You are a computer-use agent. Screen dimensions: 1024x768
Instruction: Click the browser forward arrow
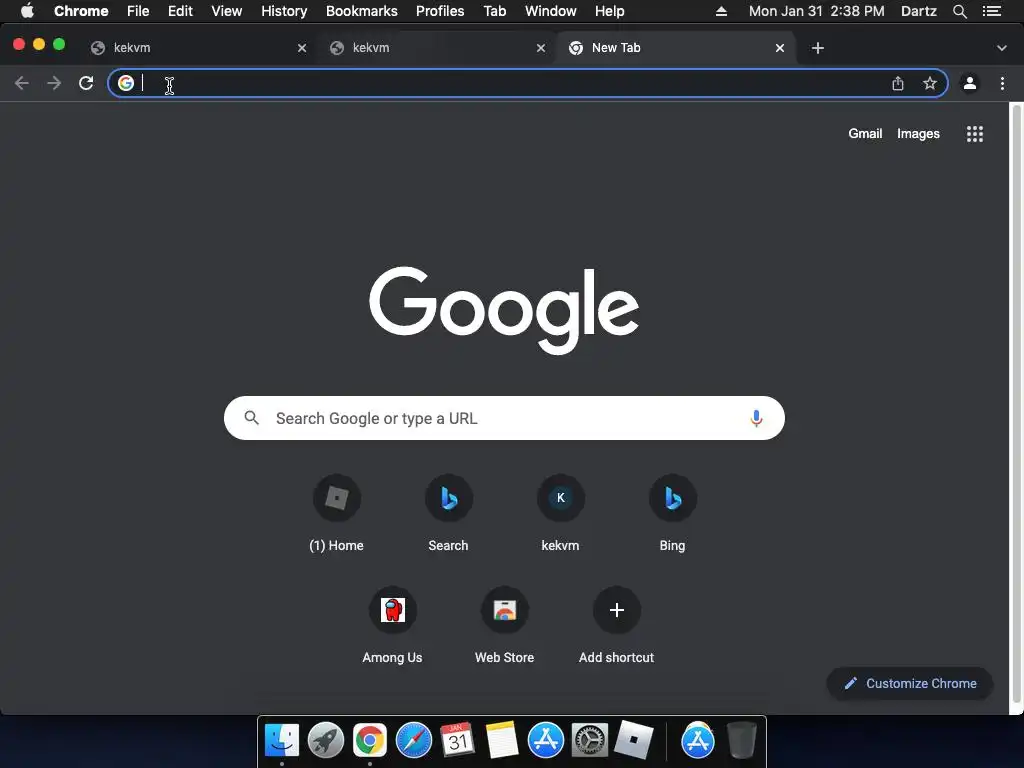(x=54, y=83)
